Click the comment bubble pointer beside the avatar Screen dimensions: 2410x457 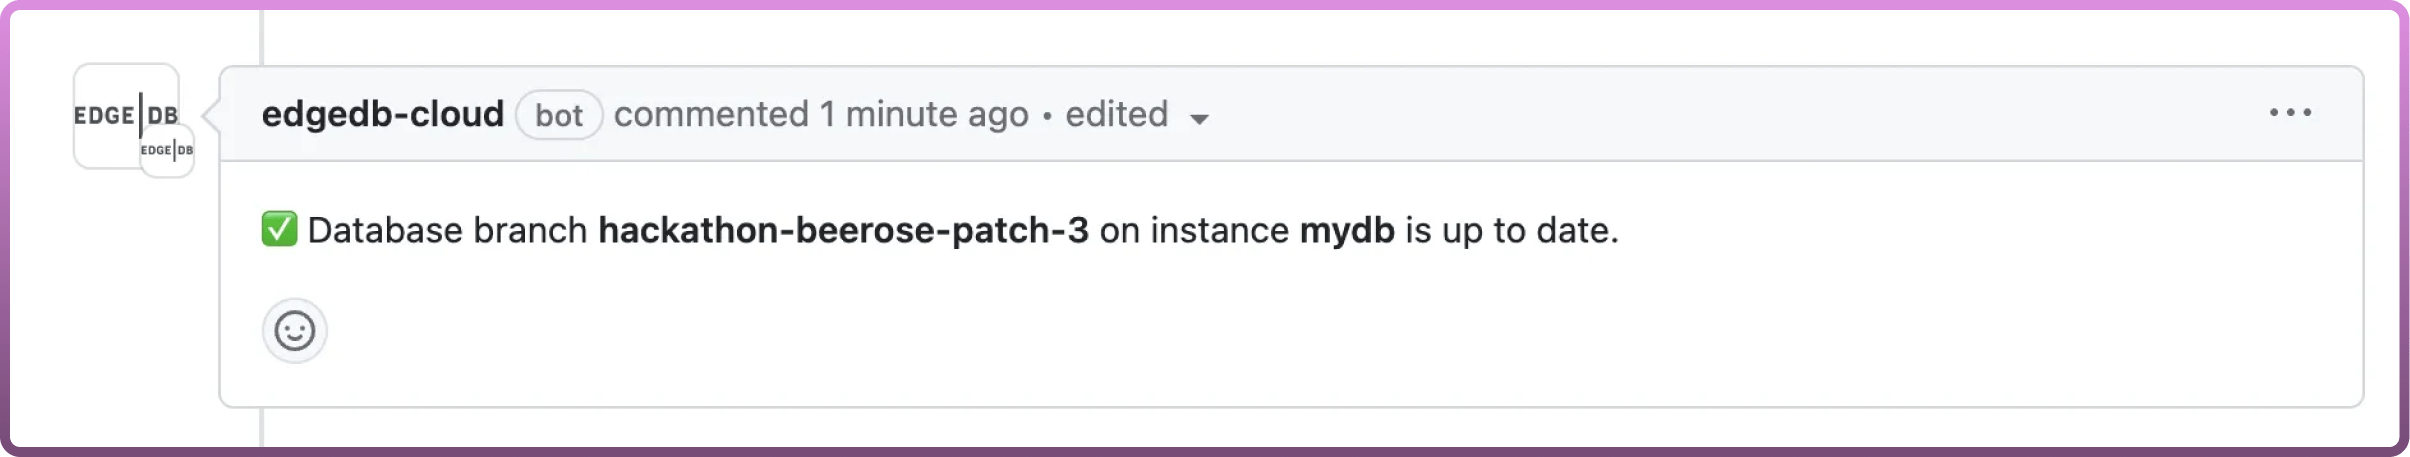pyautogui.click(x=211, y=115)
